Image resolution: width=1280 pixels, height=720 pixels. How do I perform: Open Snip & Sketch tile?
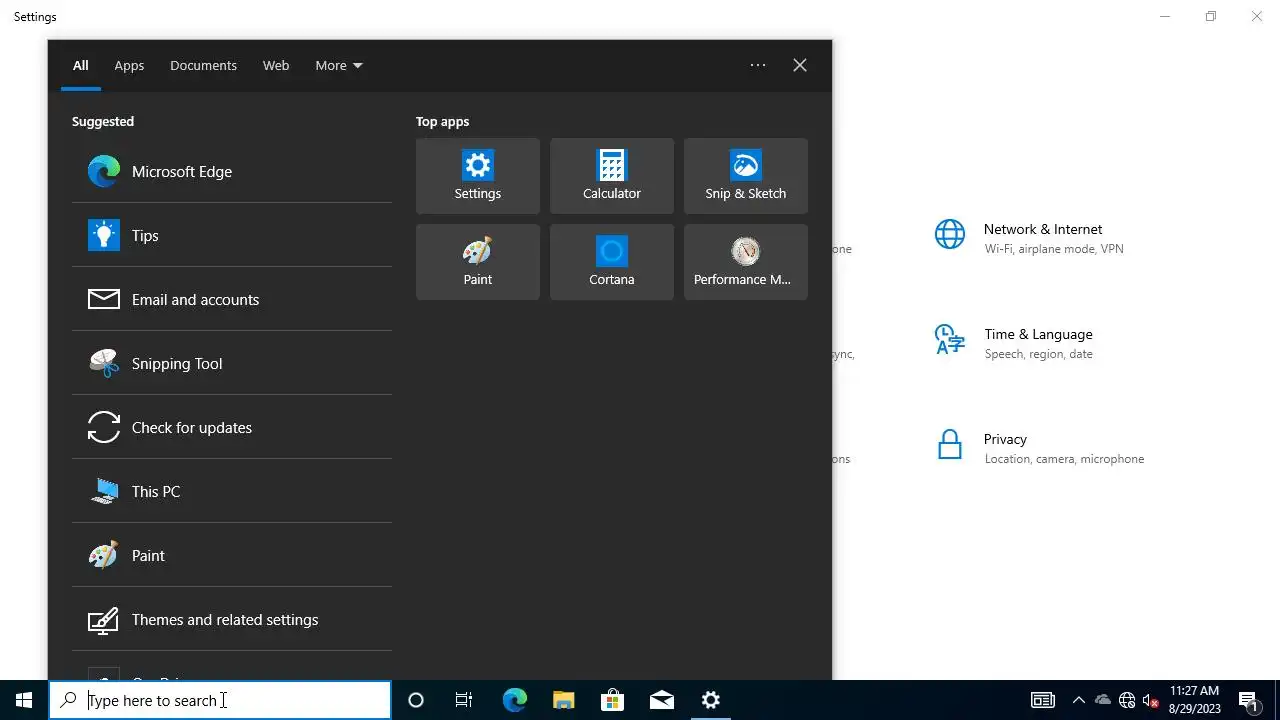click(746, 176)
